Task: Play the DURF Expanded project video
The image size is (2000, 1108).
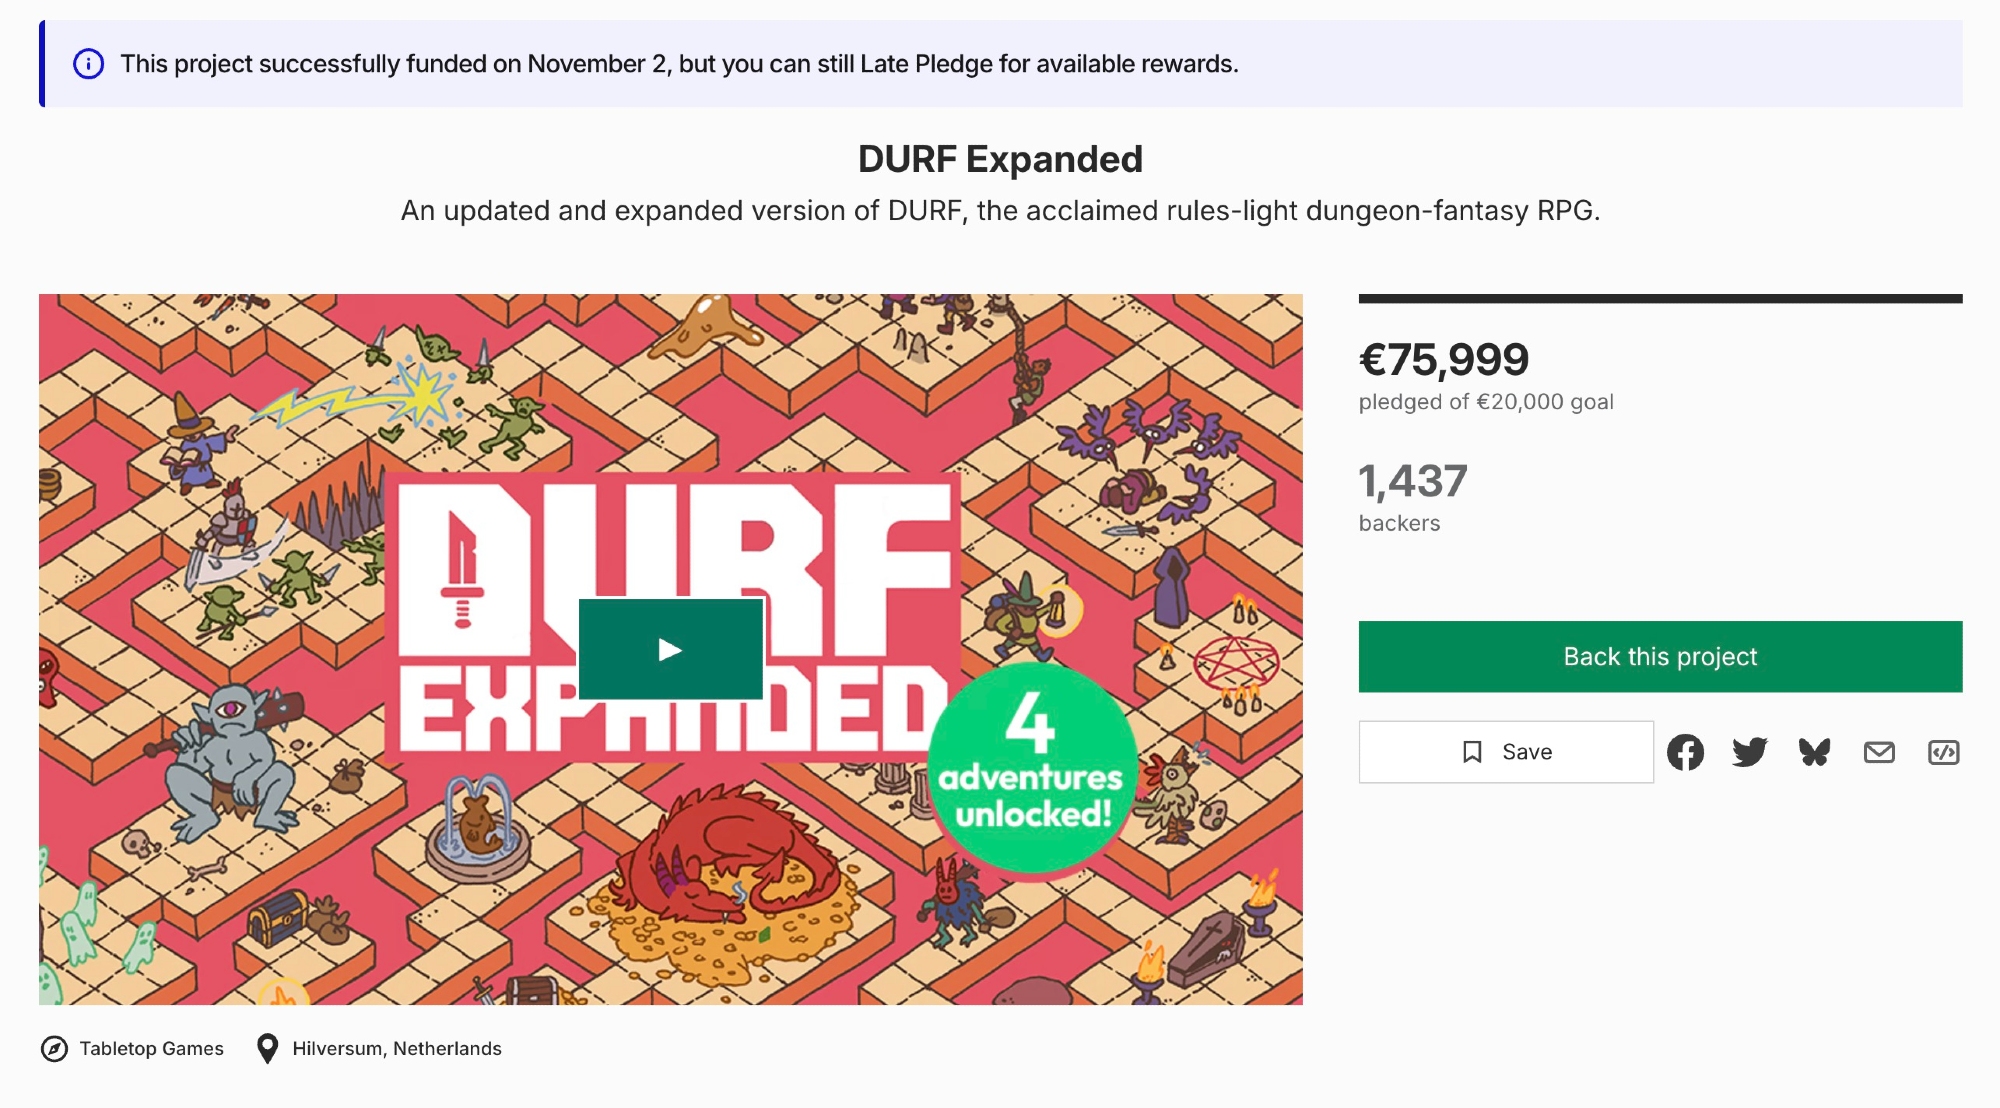Action: (670, 650)
